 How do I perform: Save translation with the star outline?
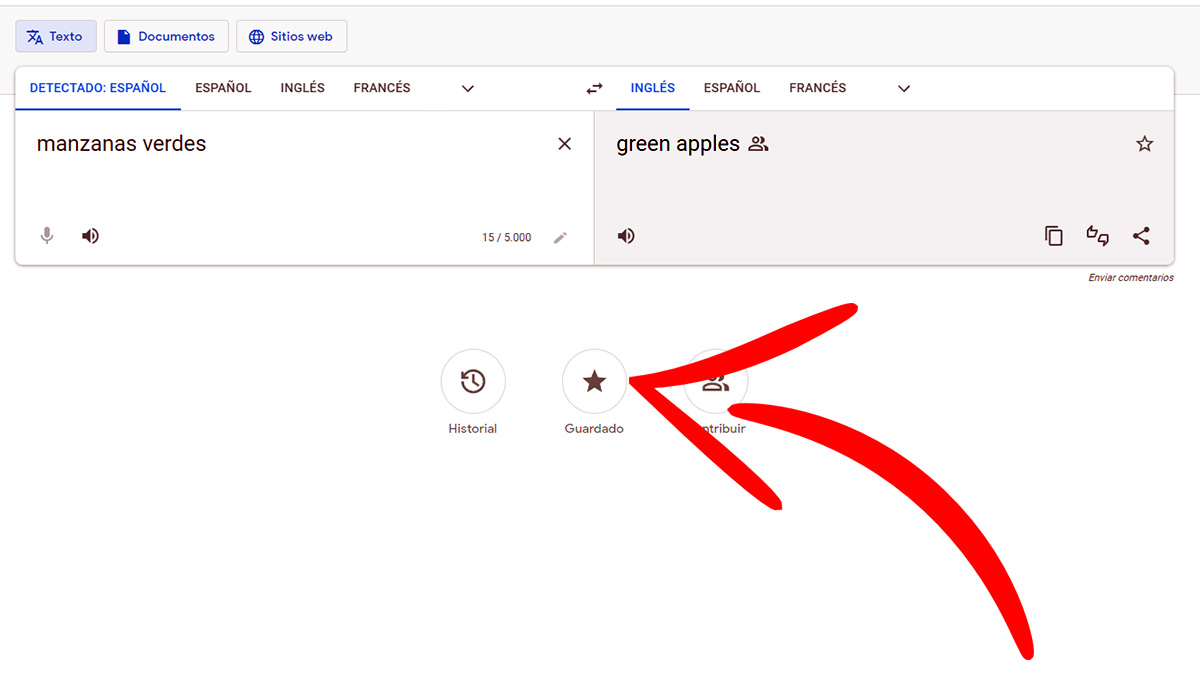point(1144,144)
